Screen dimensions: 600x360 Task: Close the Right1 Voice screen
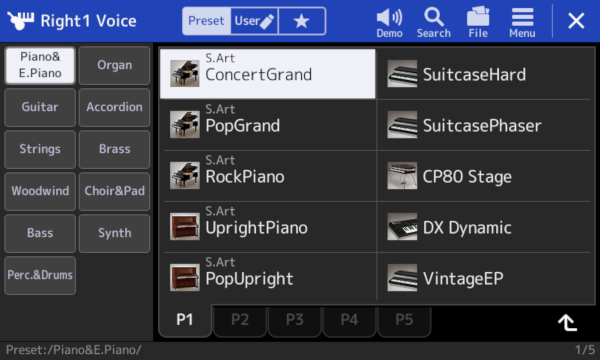(x=576, y=21)
